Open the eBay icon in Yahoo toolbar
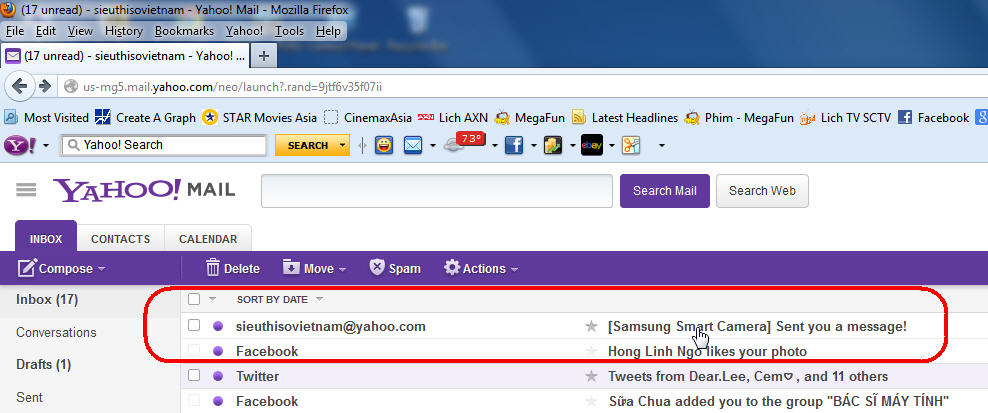 click(591, 145)
